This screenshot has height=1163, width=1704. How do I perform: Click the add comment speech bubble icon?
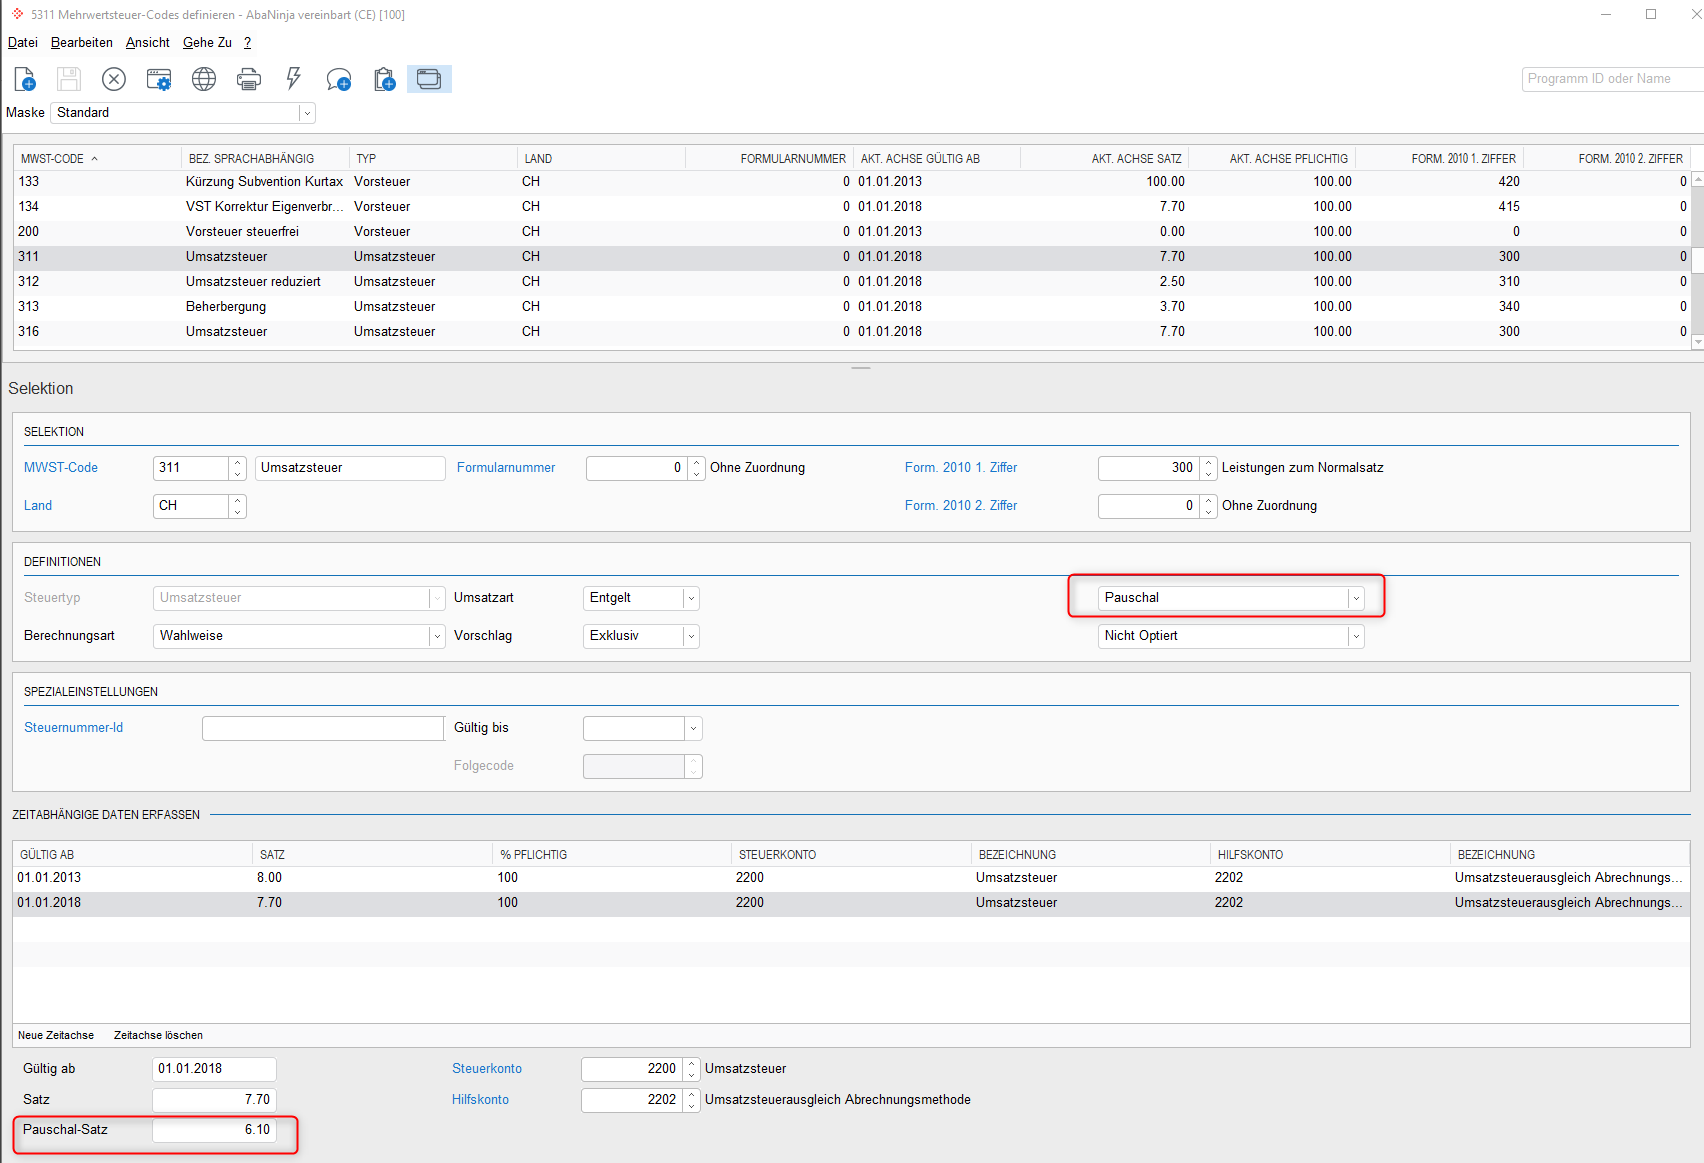click(x=339, y=79)
